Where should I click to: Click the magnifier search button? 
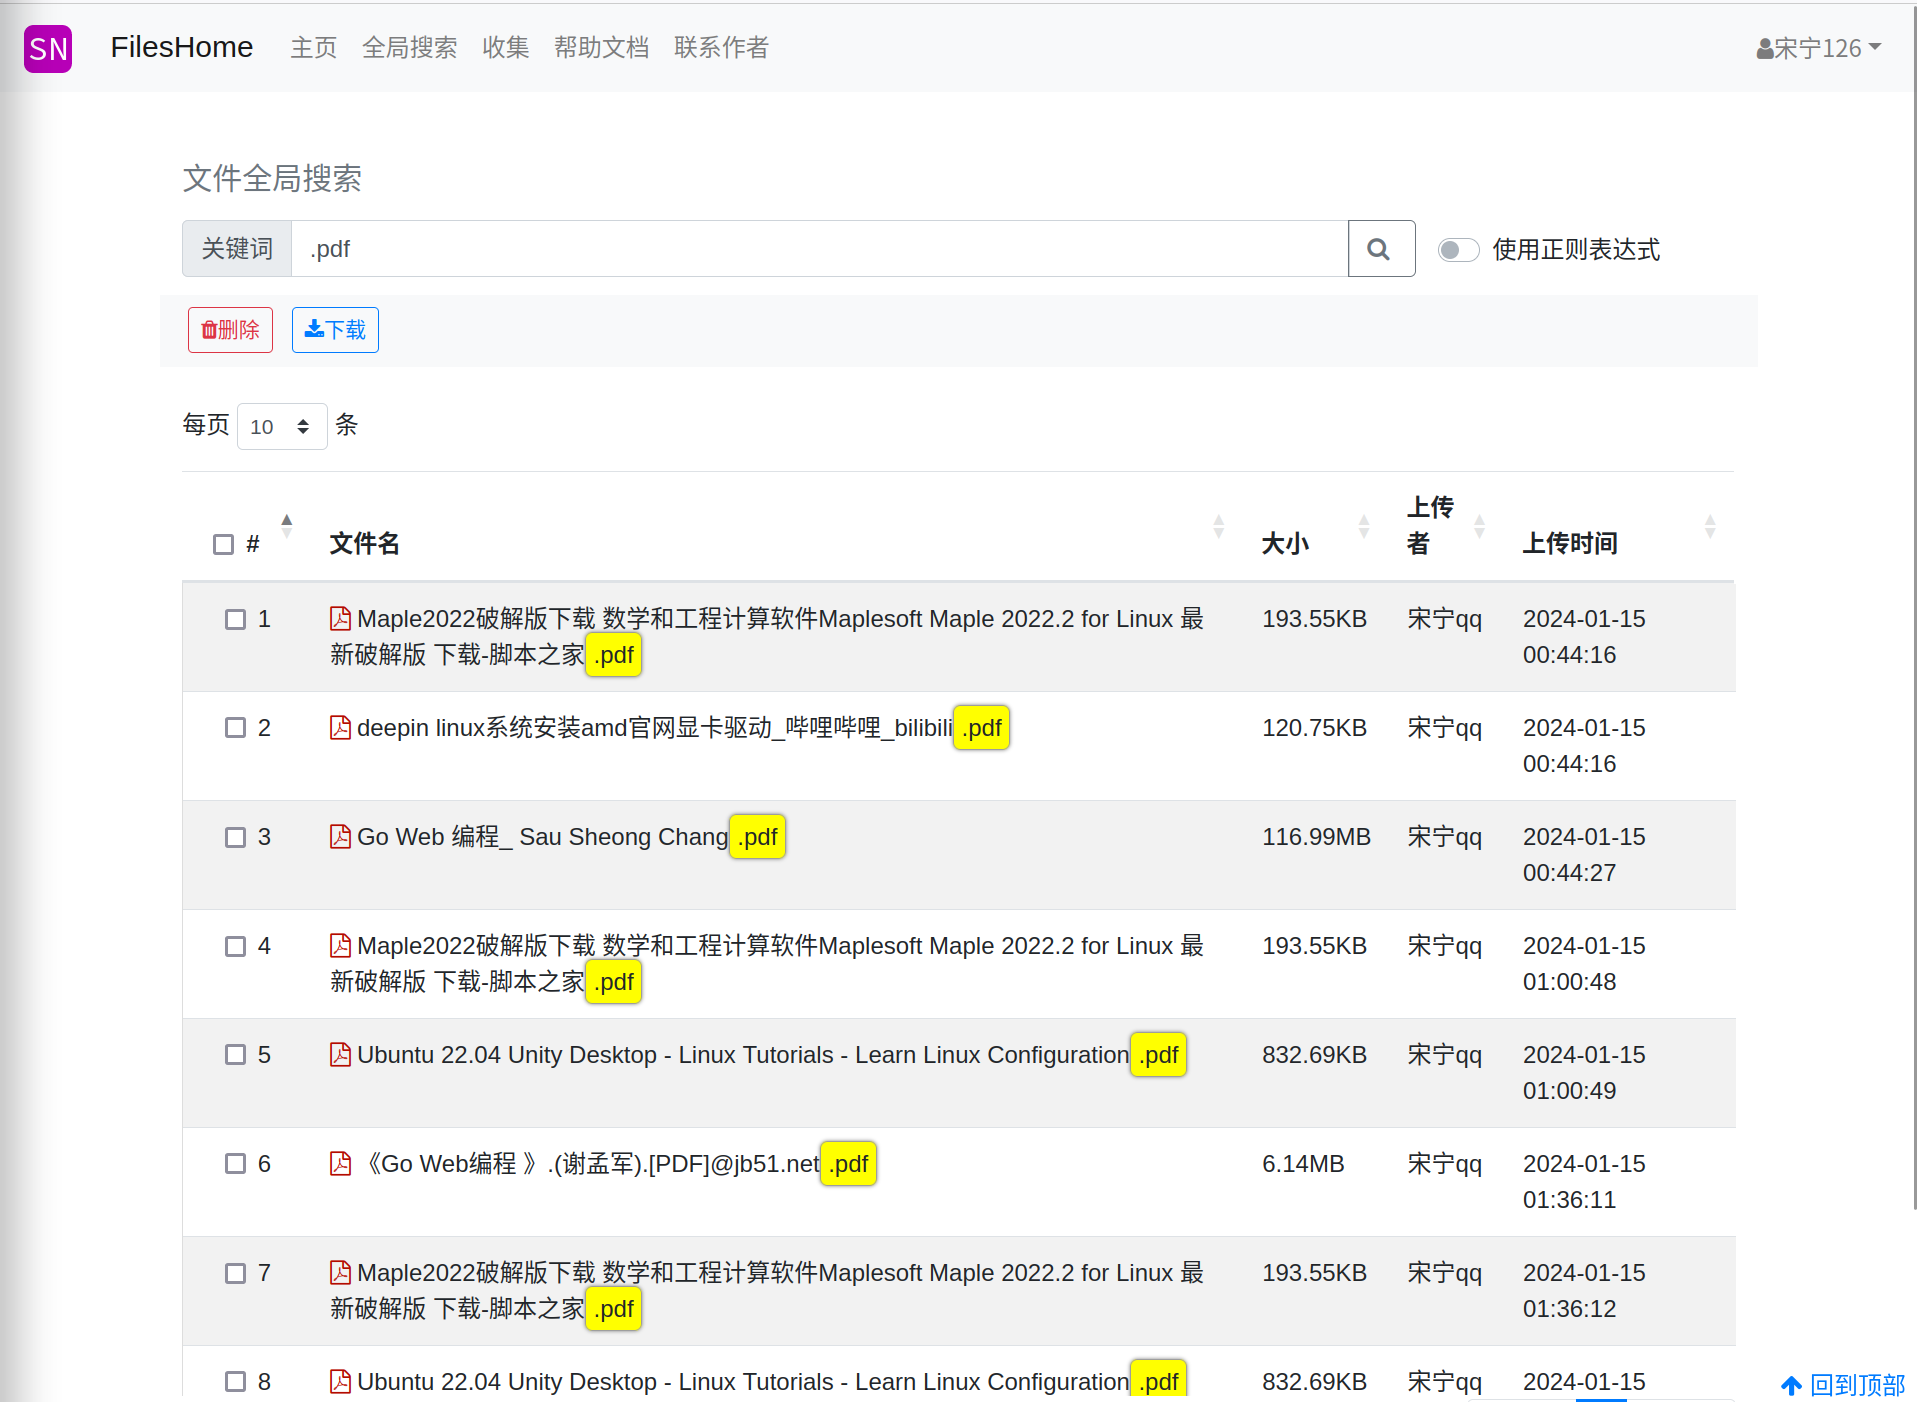(1380, 249)
